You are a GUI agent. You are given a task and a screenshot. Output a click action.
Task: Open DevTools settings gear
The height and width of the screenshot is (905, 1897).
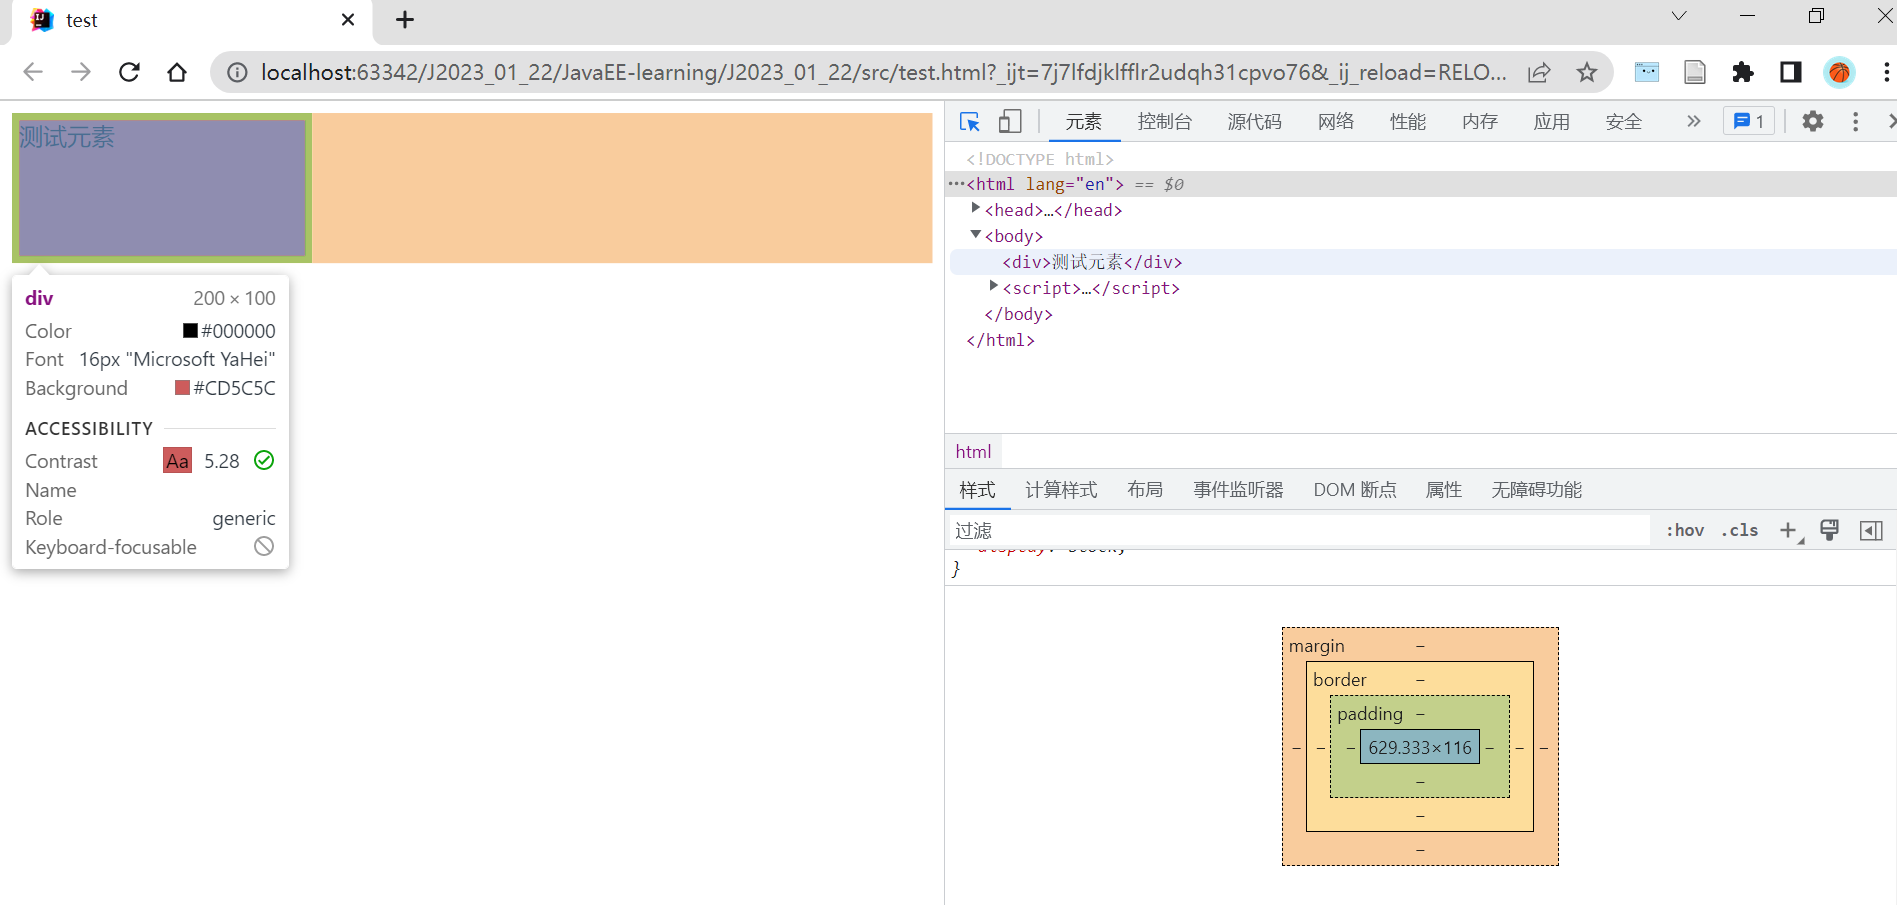click(x=1812, y=122)
